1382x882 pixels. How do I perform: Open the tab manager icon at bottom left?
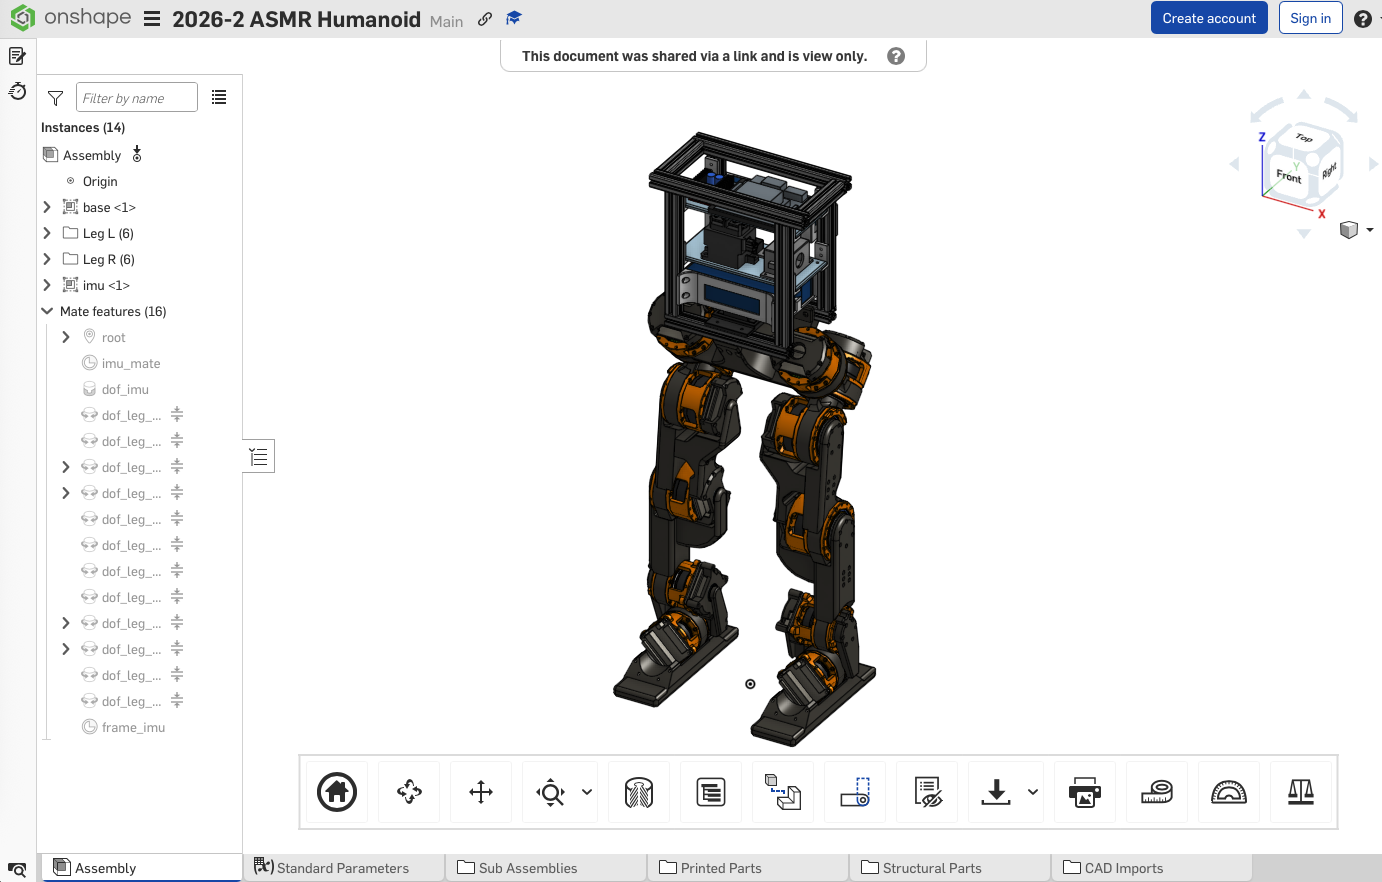click(x=17, y=870)
